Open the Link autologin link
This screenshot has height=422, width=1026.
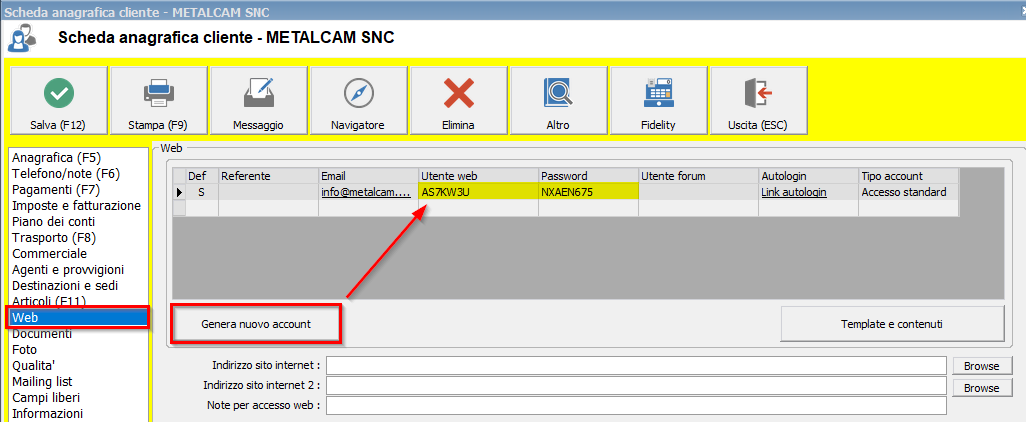click(x=793, y=192)
